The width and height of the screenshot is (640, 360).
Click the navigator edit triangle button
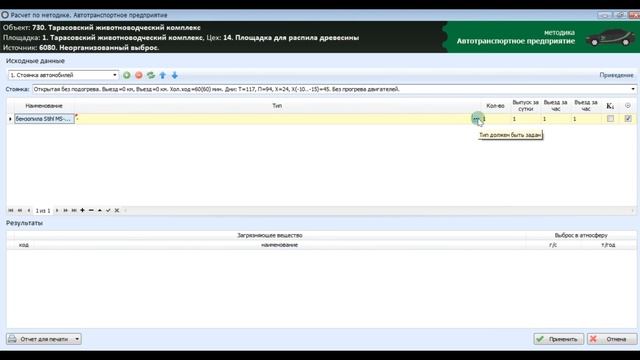pos(100,210)
